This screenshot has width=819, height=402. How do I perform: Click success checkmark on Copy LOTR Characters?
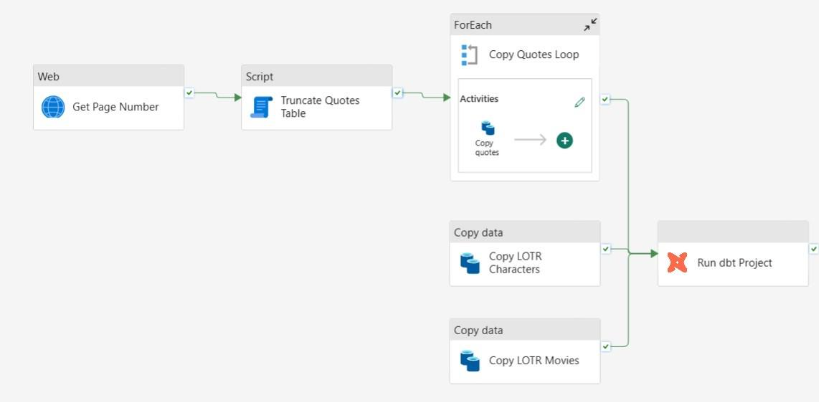[606, 248]
